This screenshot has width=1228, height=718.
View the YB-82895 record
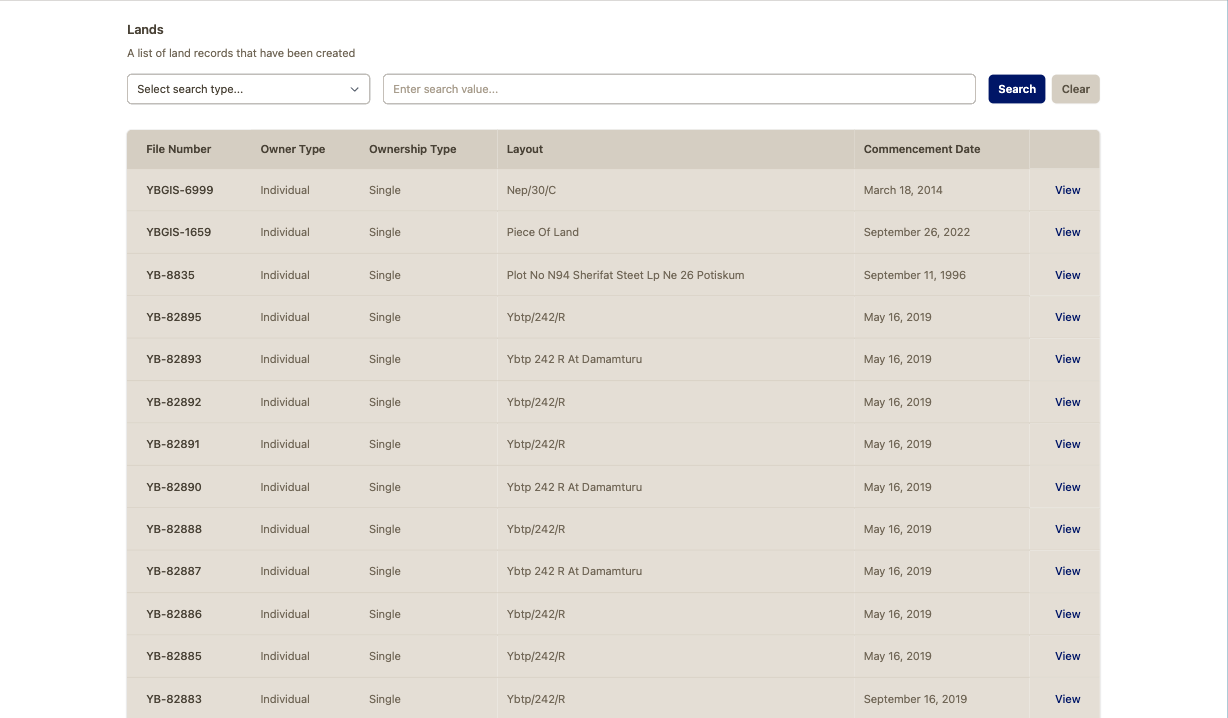click(x=1067, y=317)
